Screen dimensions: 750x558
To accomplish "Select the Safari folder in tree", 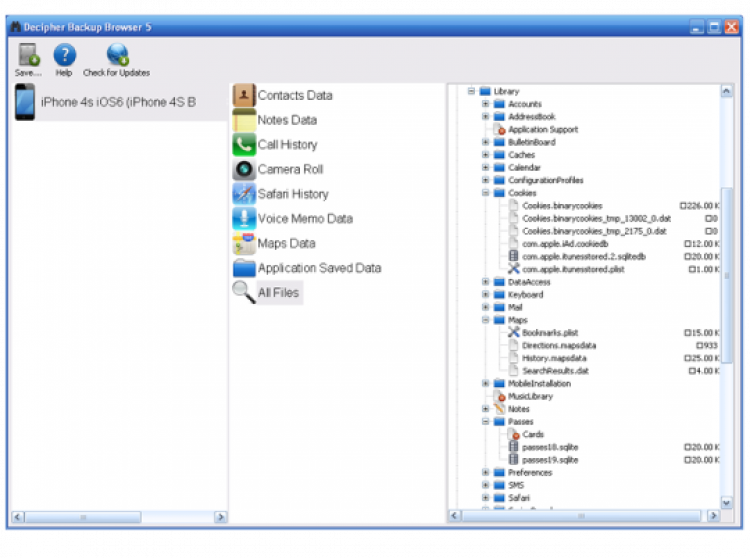I will coord(518,498).
